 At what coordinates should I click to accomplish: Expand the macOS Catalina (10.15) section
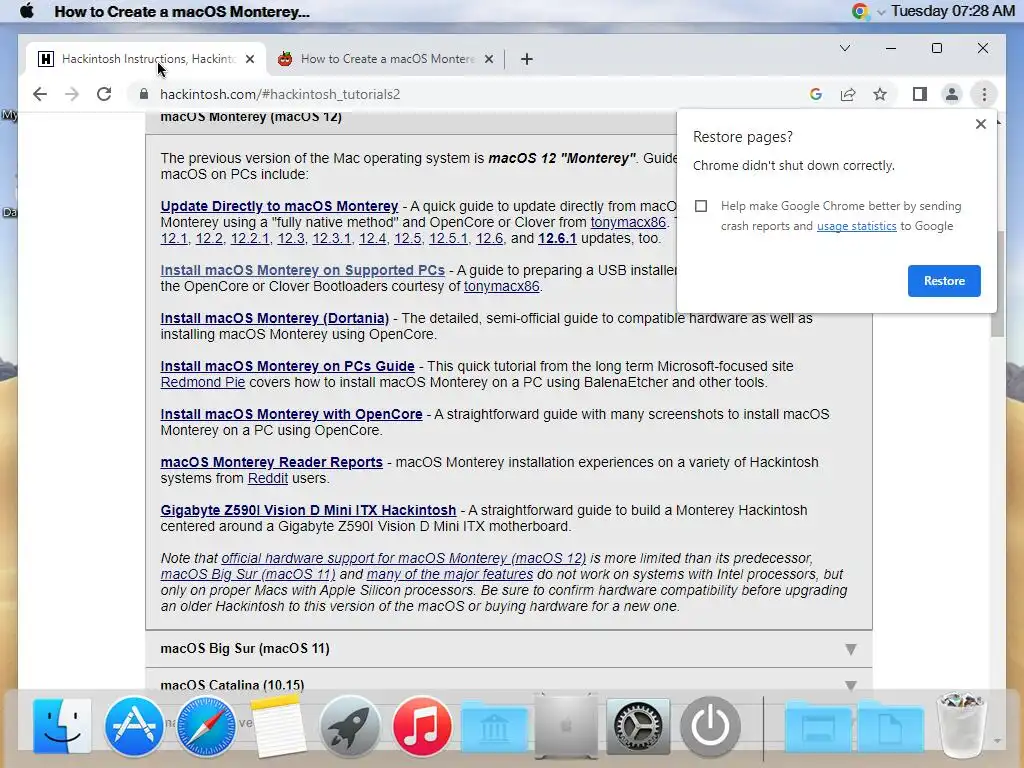click(509, 683)
